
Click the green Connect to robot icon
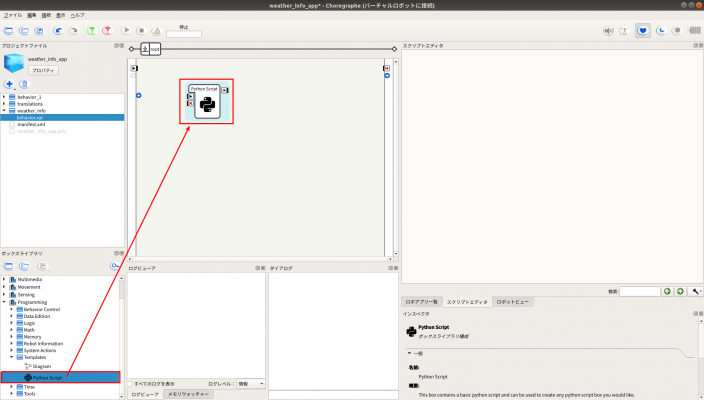(x=91, y=31)
